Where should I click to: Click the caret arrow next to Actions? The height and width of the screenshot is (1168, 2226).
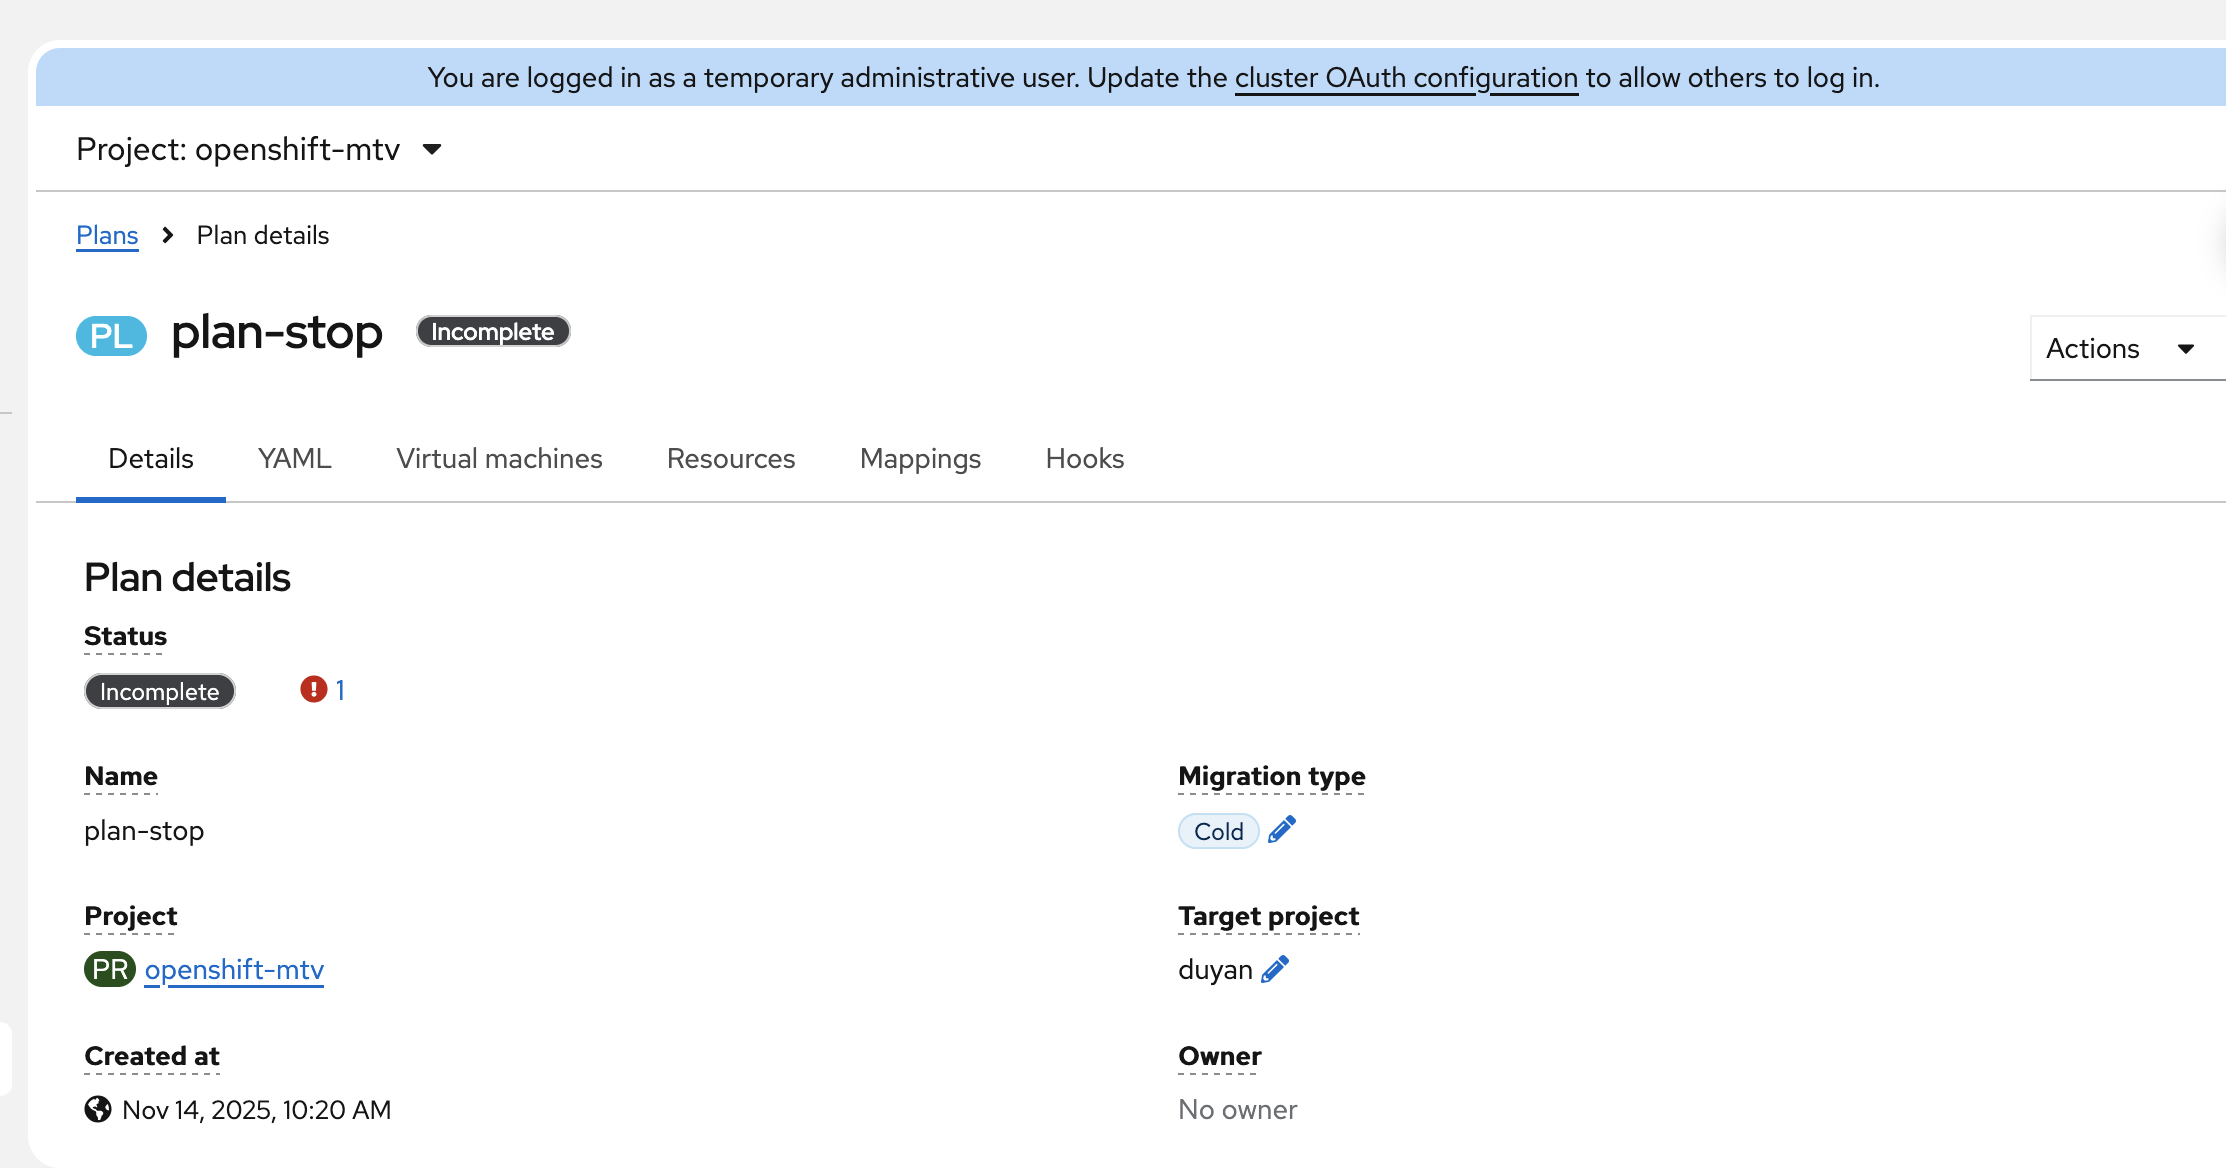tap(2185, 349)
